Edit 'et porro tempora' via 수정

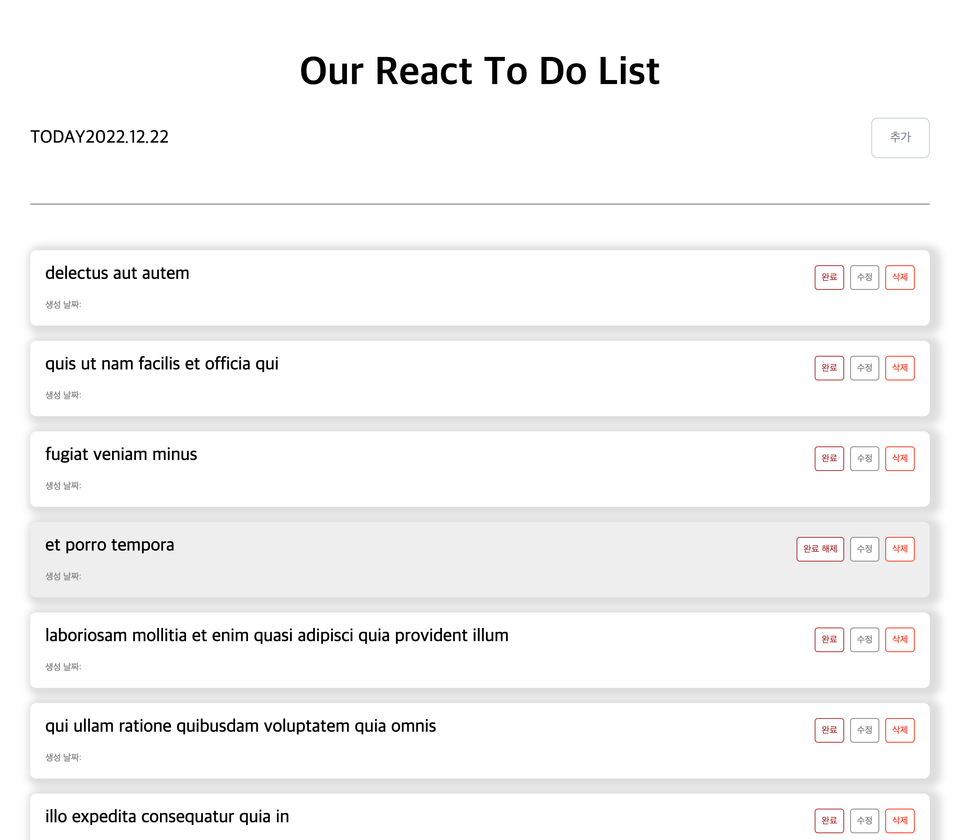tap(864, 549)
